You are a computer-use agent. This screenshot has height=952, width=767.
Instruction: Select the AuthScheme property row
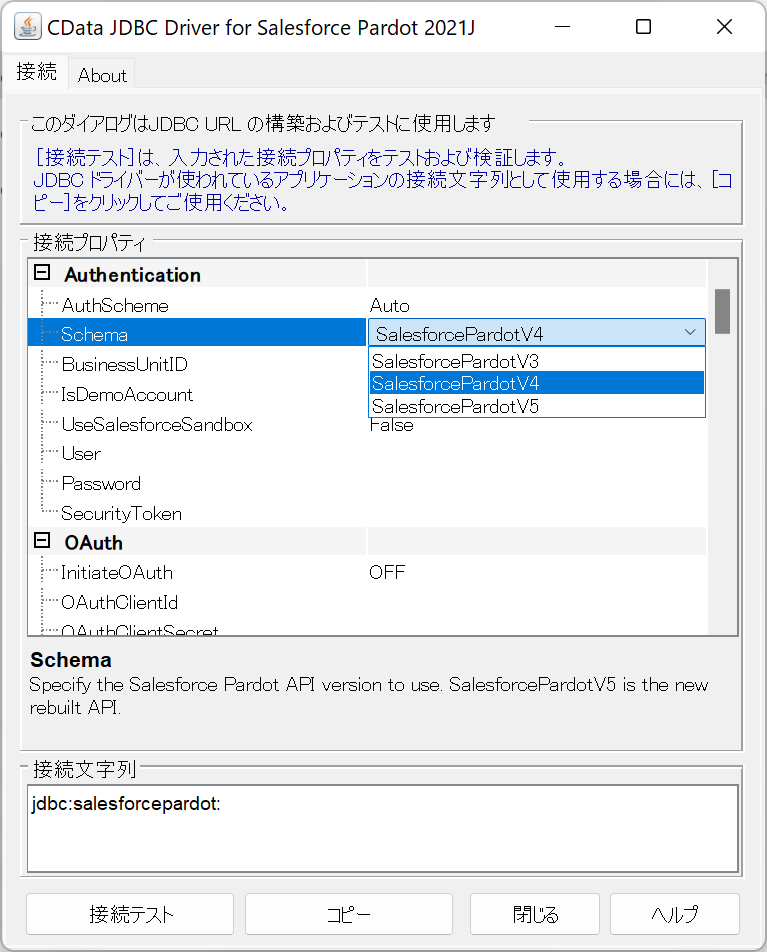115,305
